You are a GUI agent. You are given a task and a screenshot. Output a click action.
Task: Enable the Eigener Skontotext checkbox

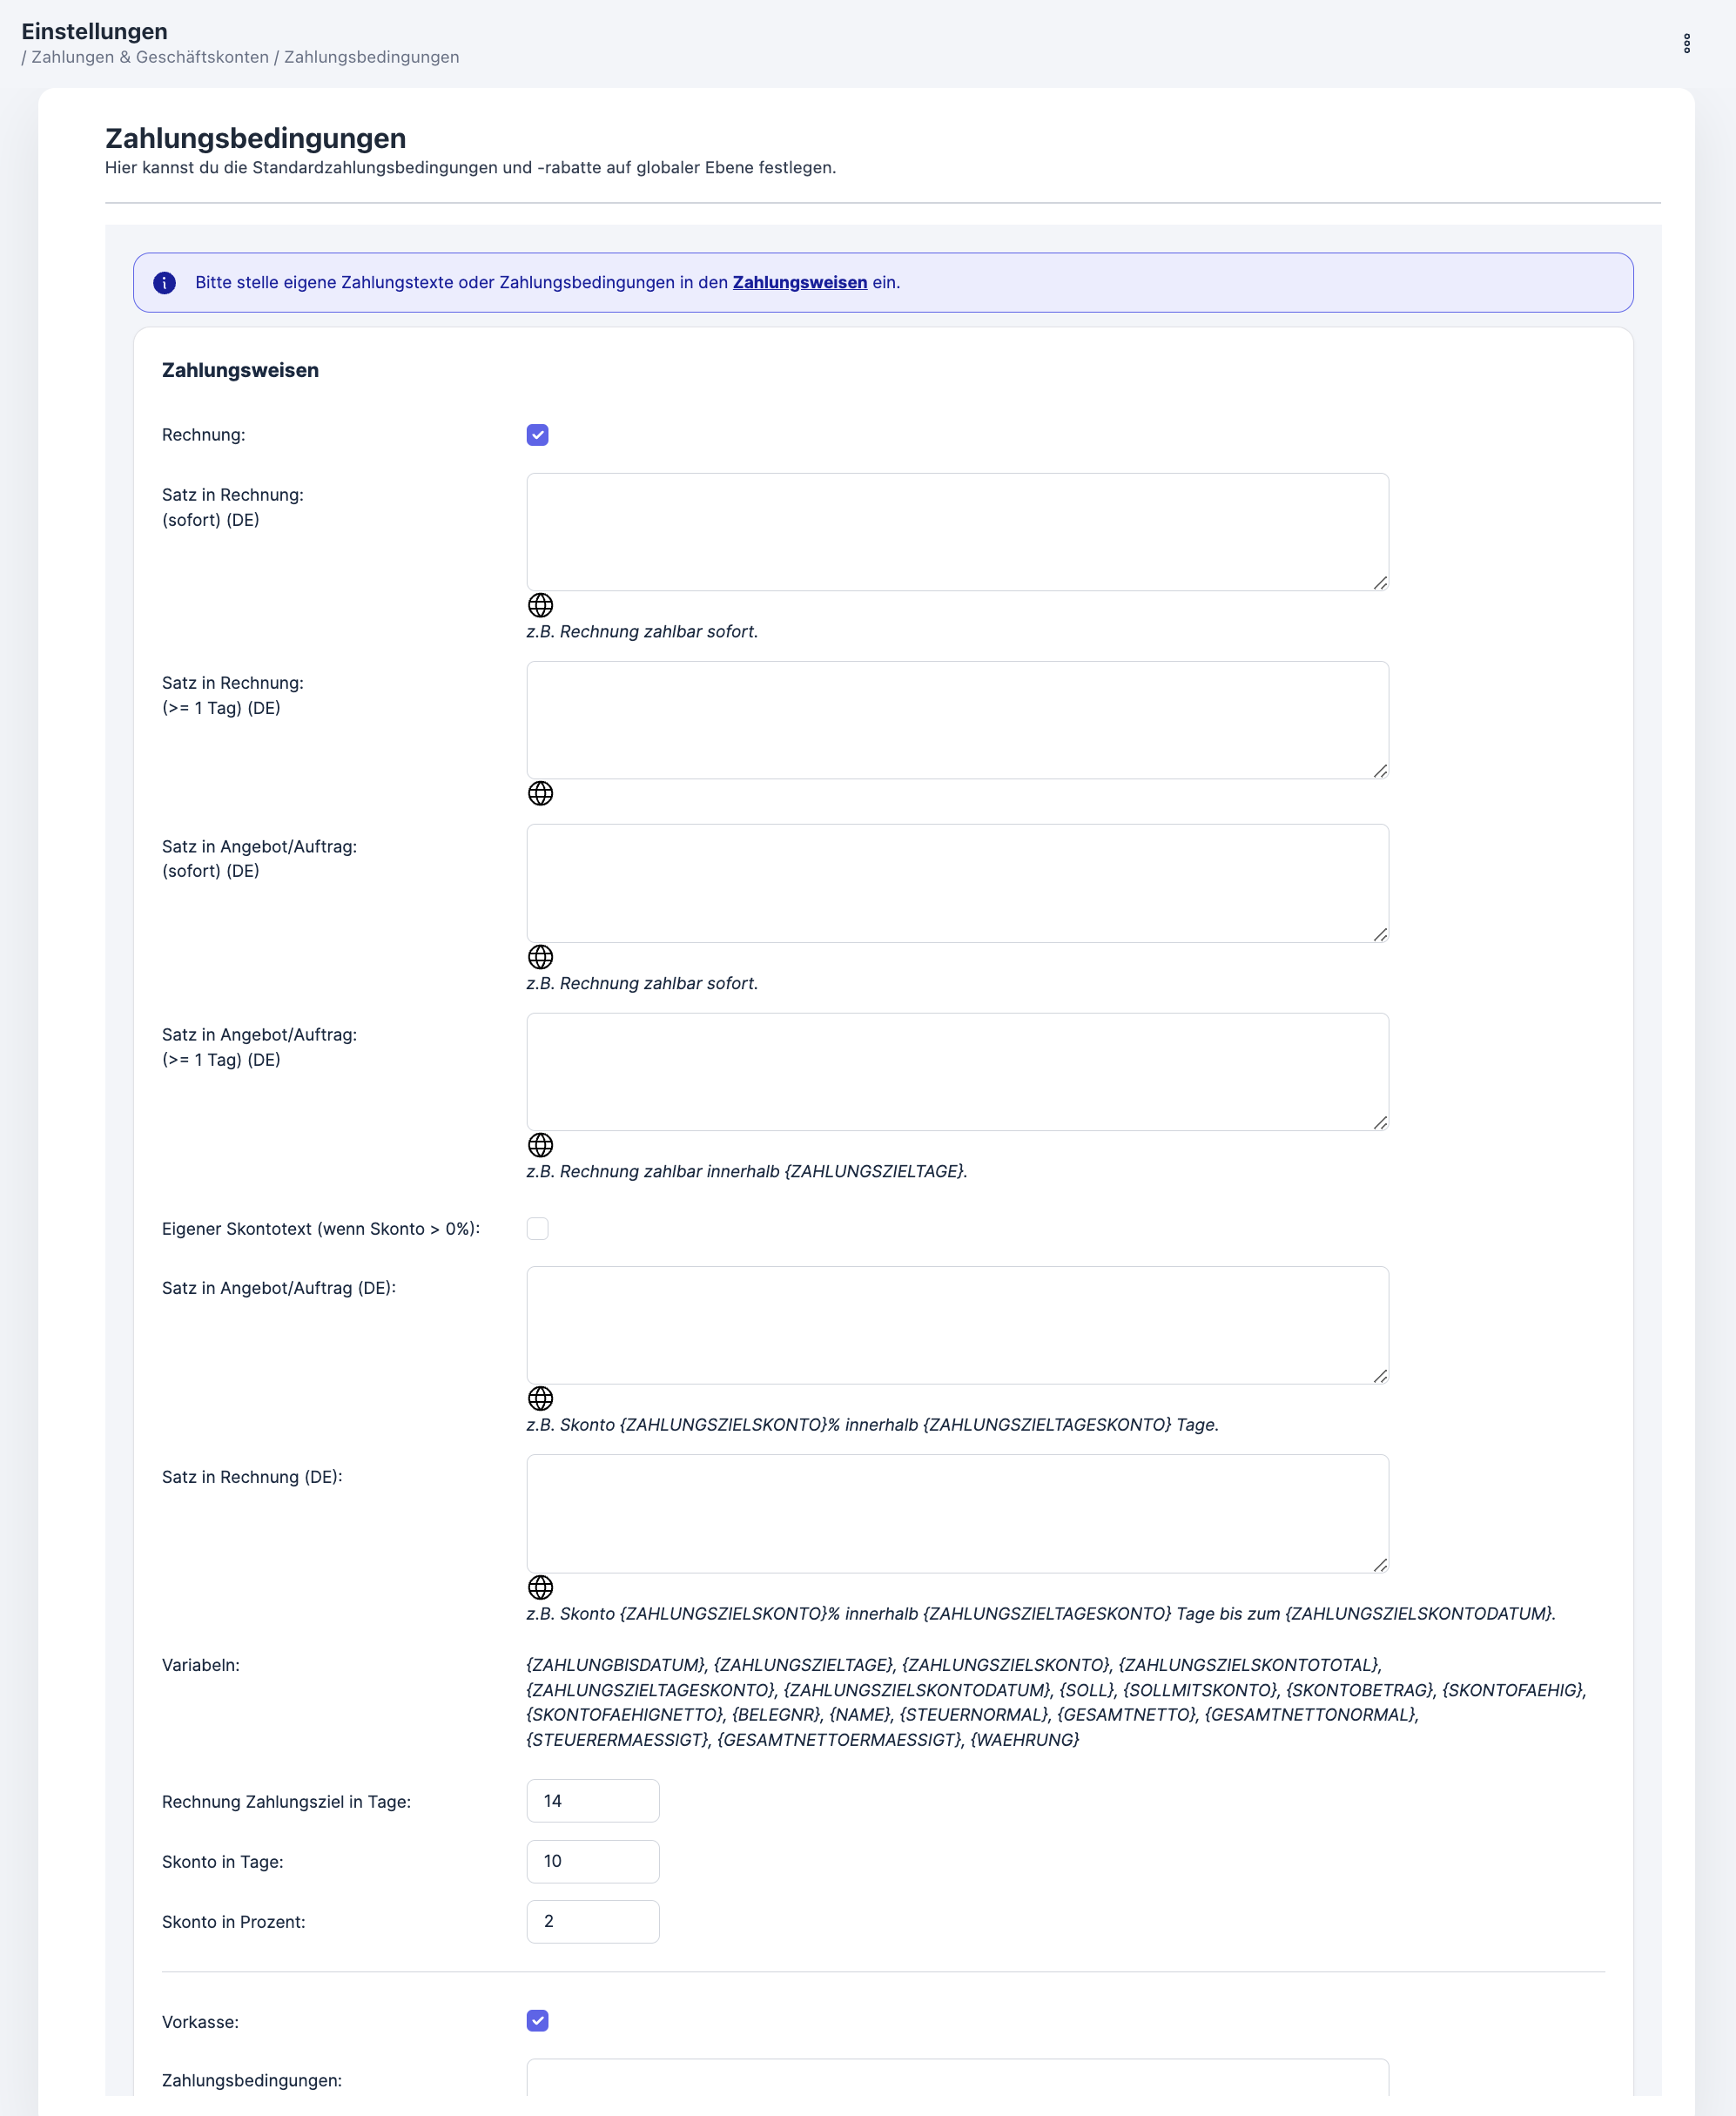coord(537,1229)
